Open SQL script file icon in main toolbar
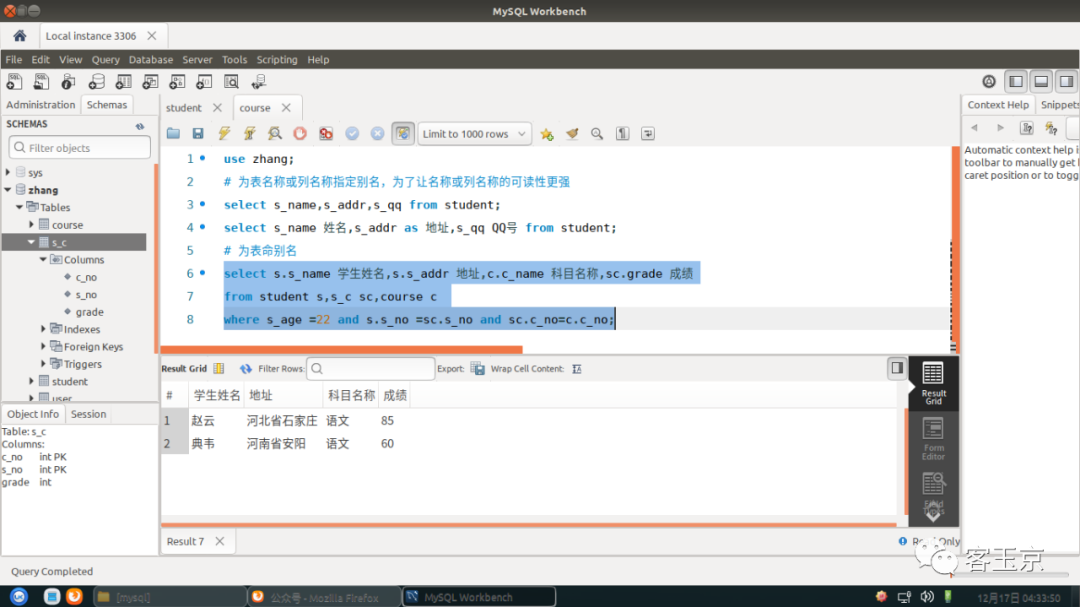The width and height of the screenshot is (1080, 607). pos(41,82)
